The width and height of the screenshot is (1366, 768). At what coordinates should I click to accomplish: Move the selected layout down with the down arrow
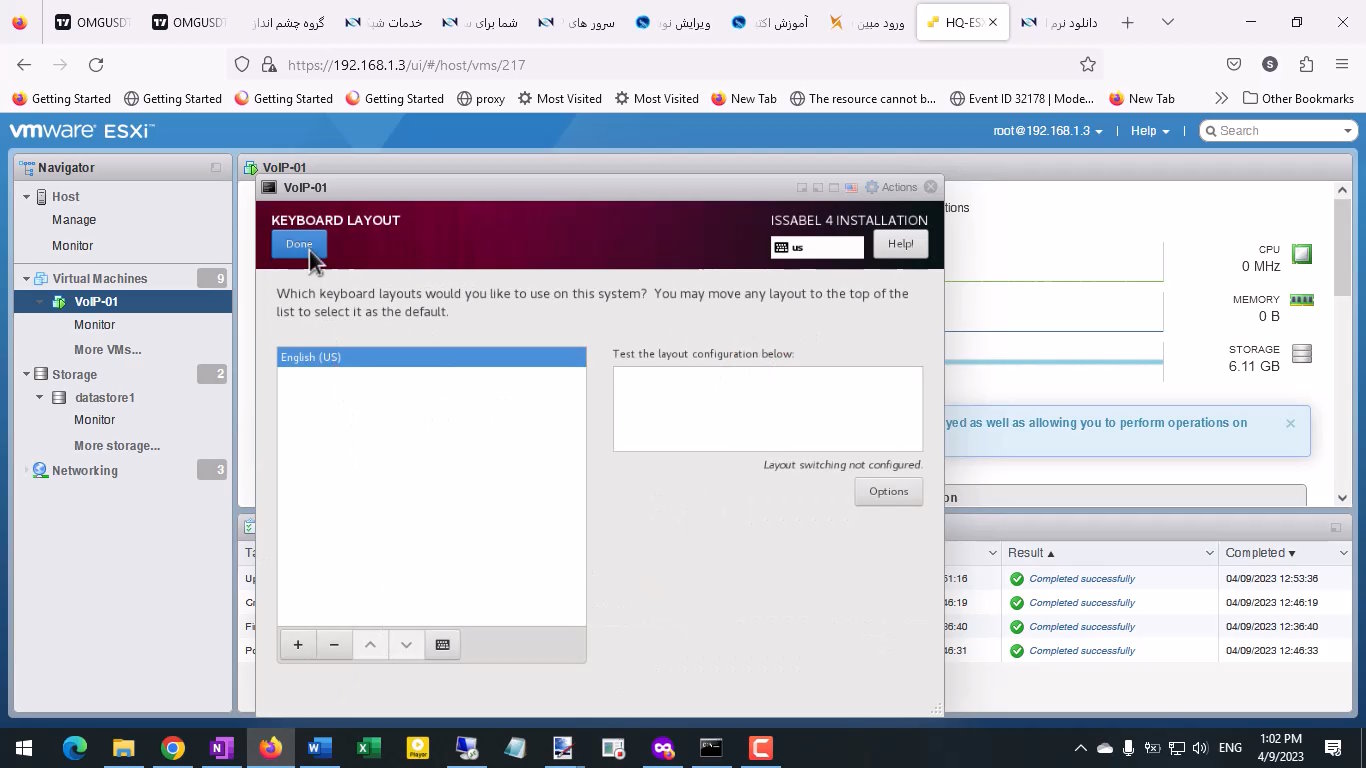(x=406, y=645)
